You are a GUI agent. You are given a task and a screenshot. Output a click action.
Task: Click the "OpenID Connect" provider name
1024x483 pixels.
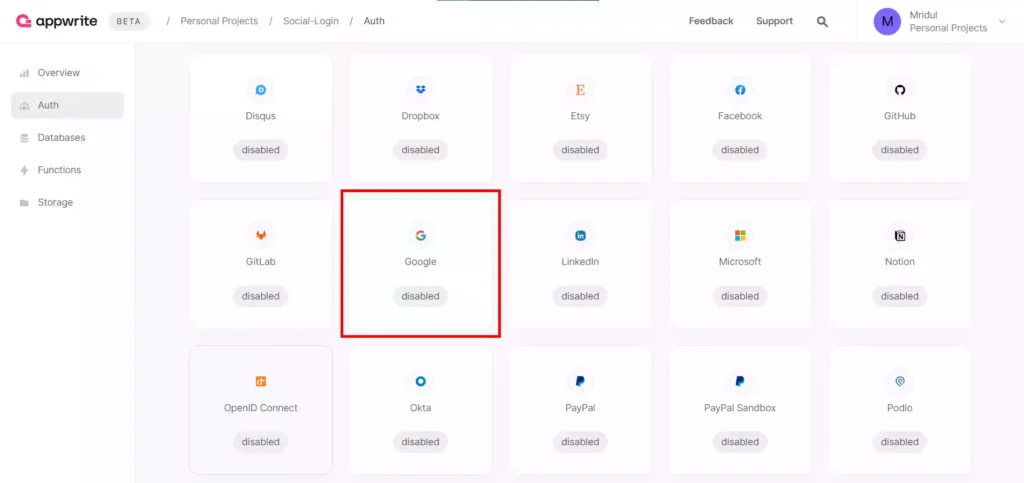point(261,408)
